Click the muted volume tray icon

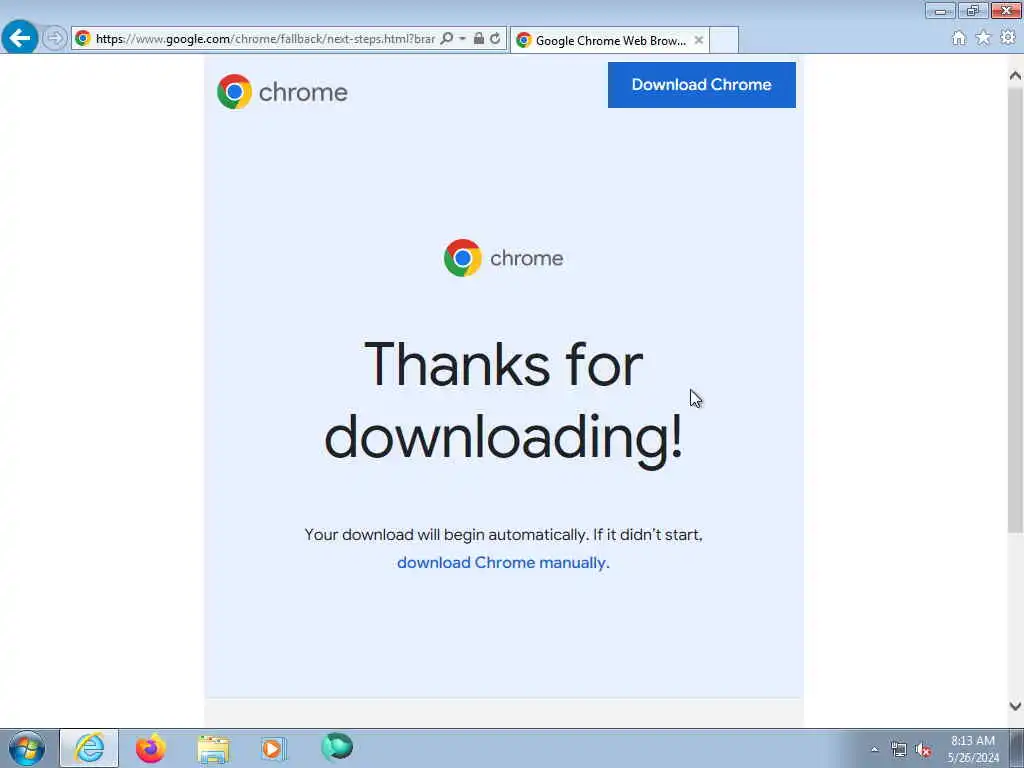click(x=923, y=750)
